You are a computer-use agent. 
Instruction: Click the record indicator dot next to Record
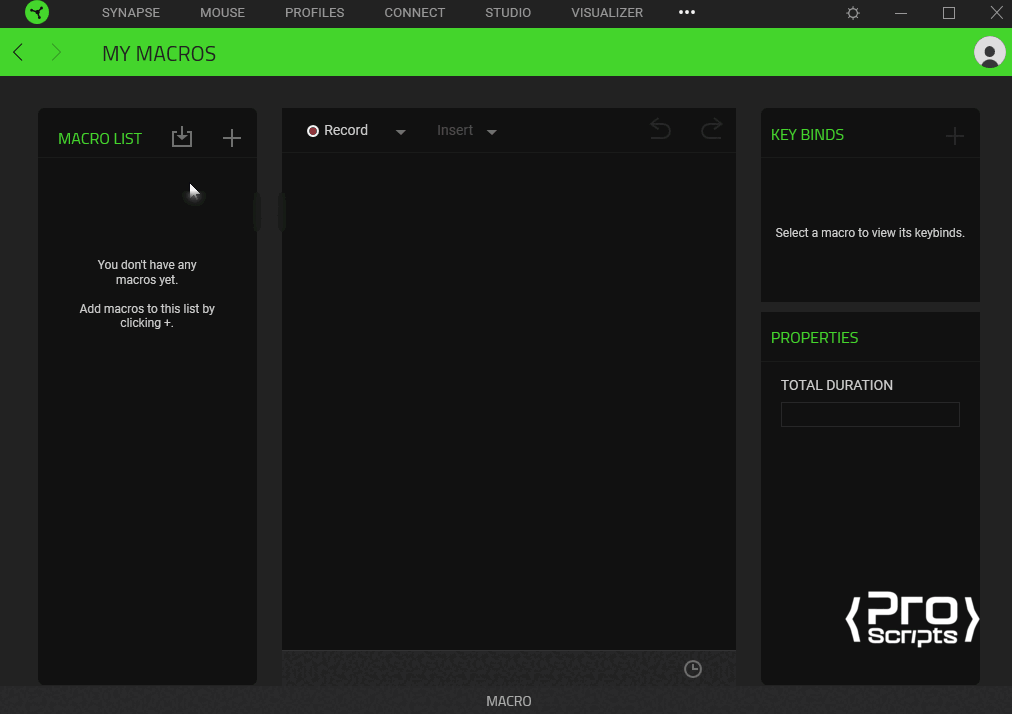click(x=313, y=130)
